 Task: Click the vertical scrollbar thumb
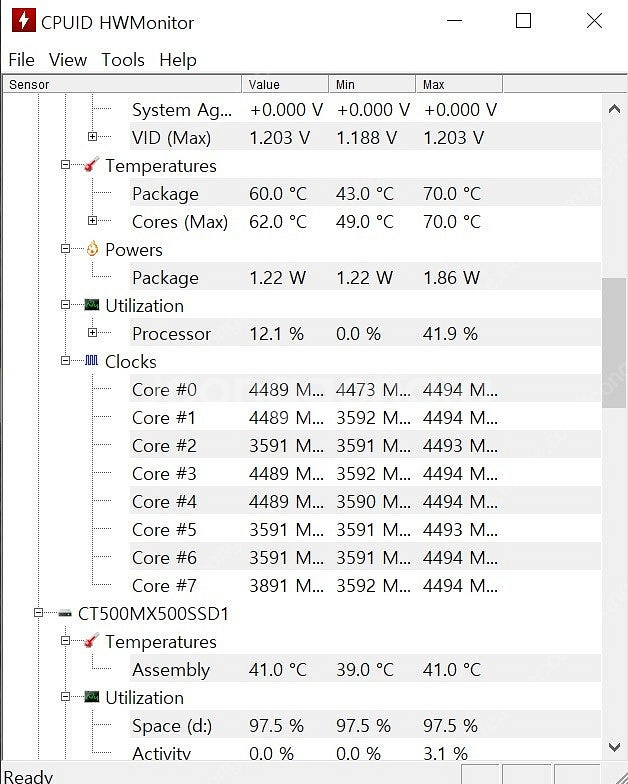(x=614, y=342)
